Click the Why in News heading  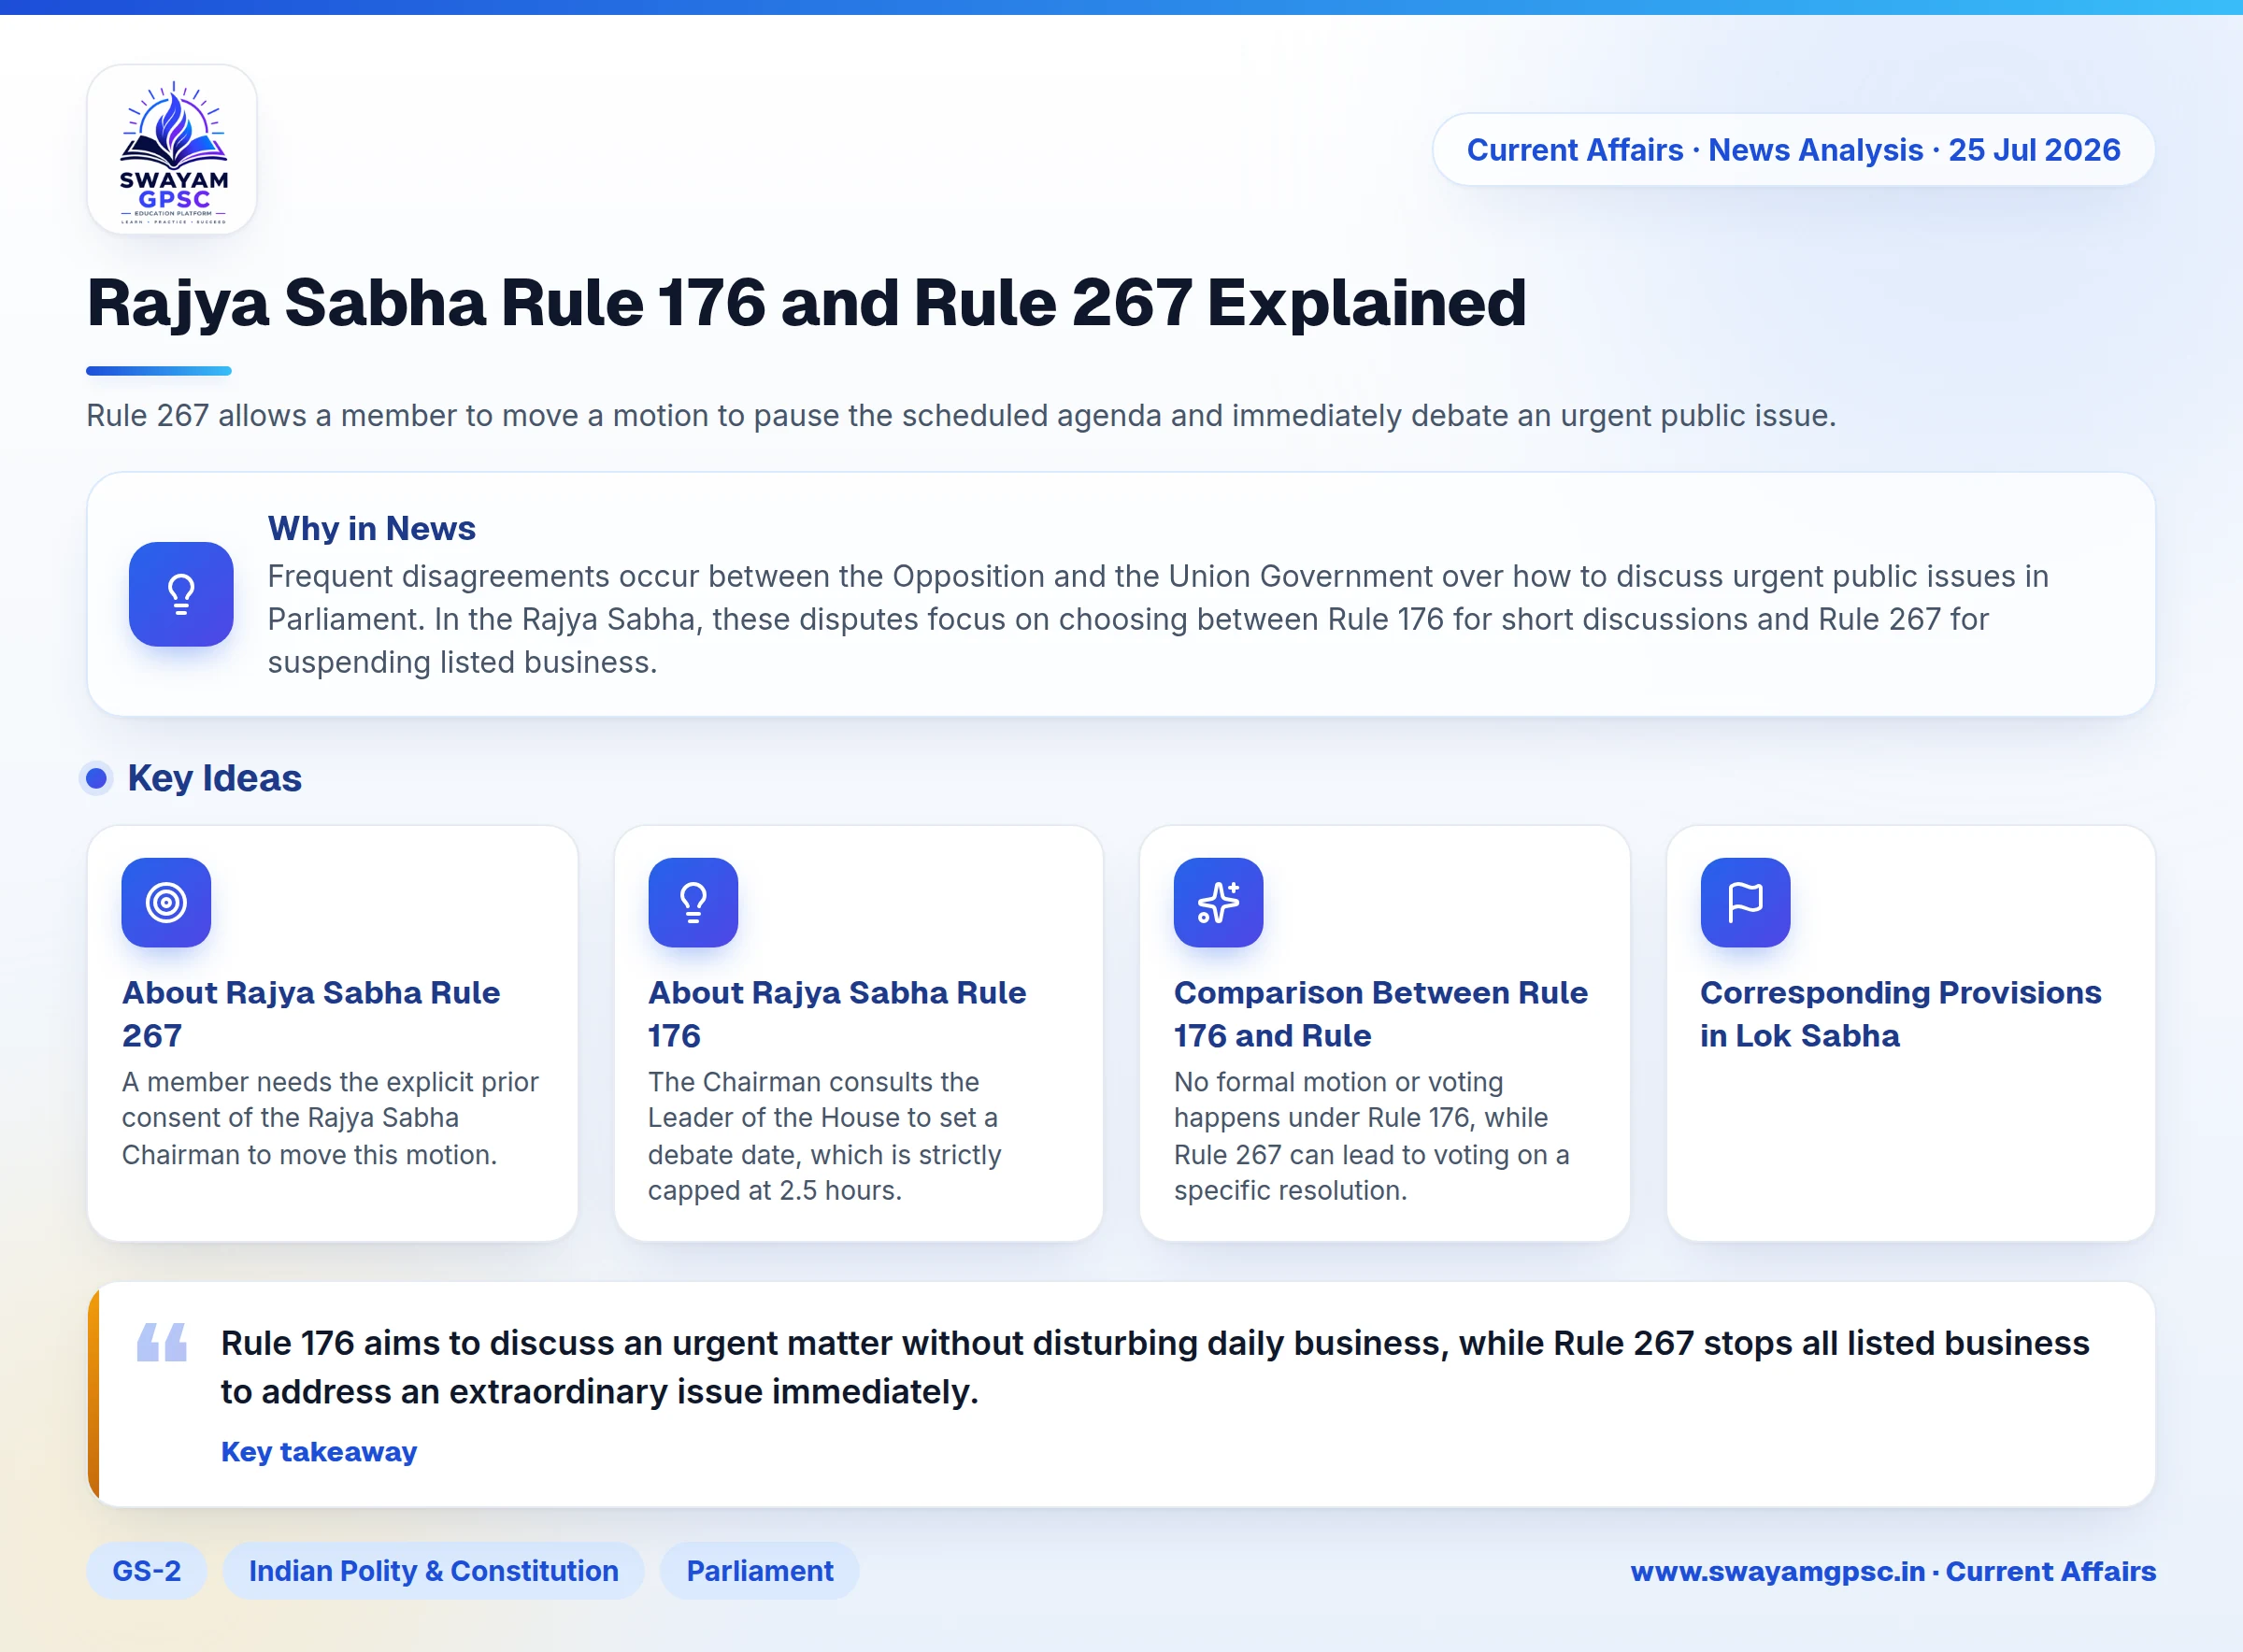point(371,528)
